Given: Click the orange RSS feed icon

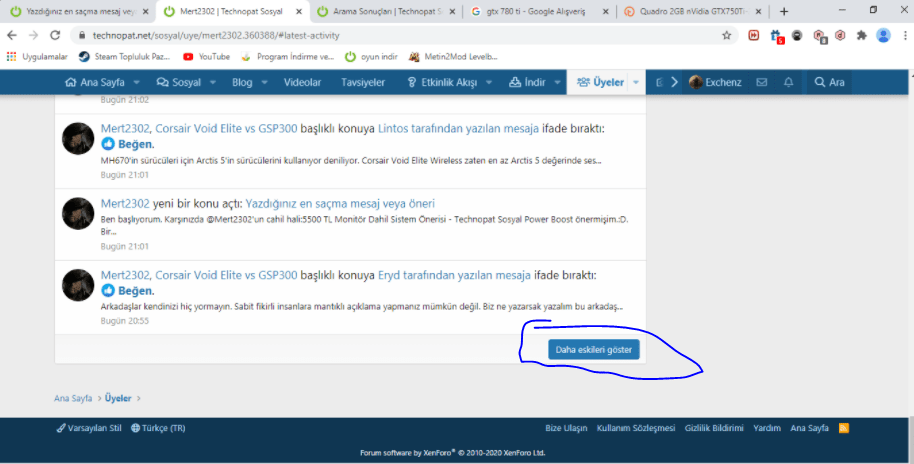Looking at the screenshot, I should 843,428.
